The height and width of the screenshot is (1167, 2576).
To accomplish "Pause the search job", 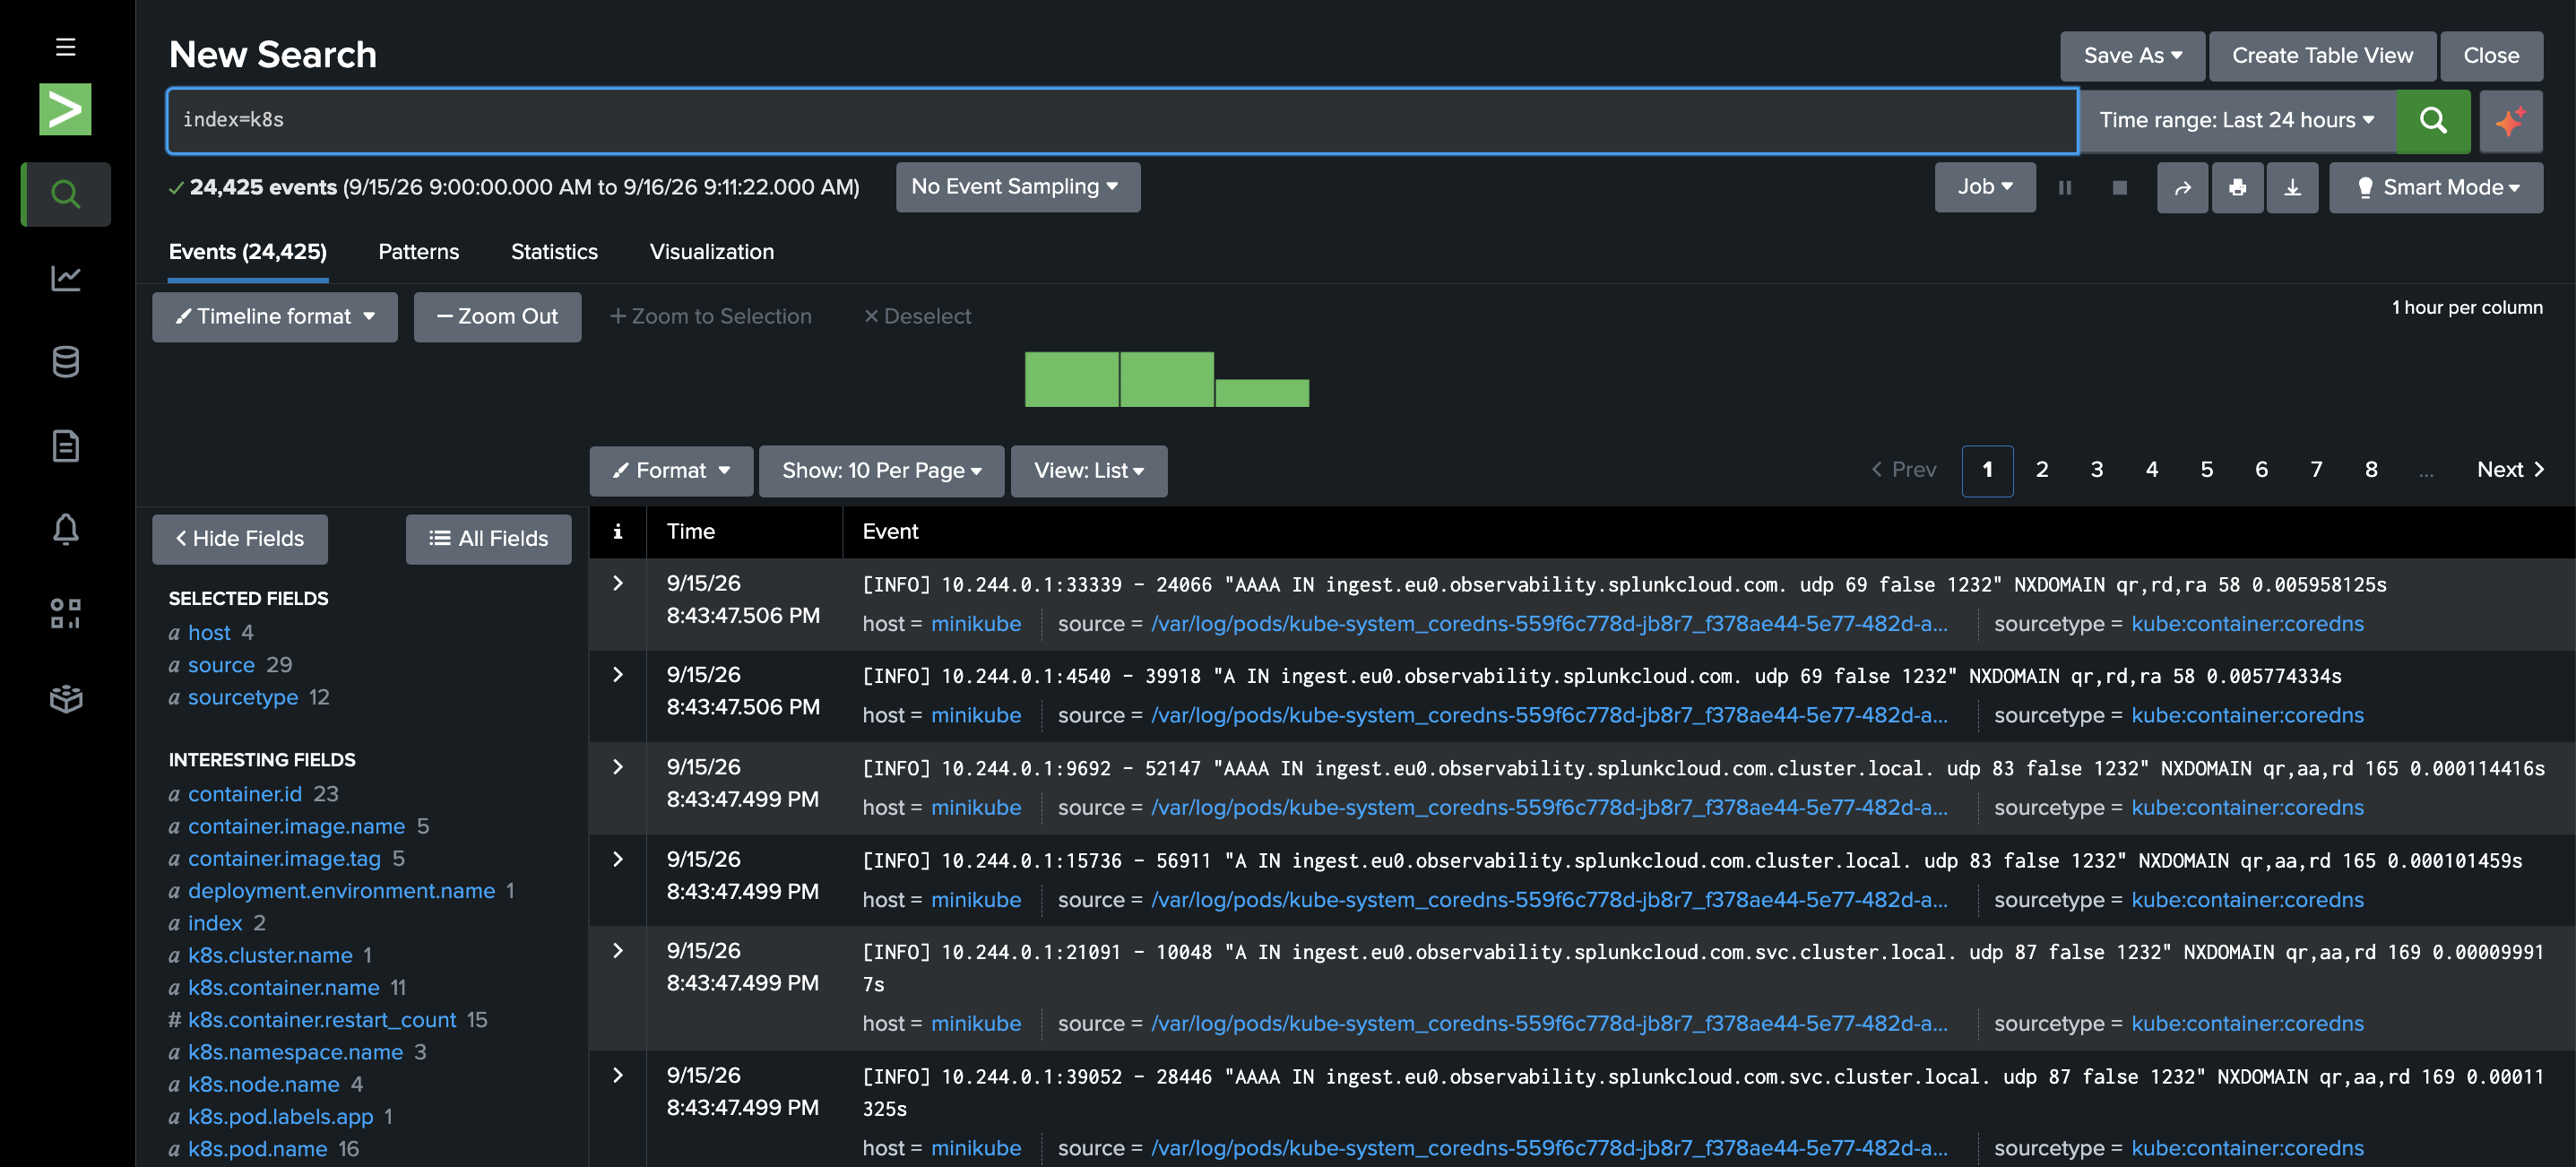I will pyautogui.click(x=2065, y=187).
